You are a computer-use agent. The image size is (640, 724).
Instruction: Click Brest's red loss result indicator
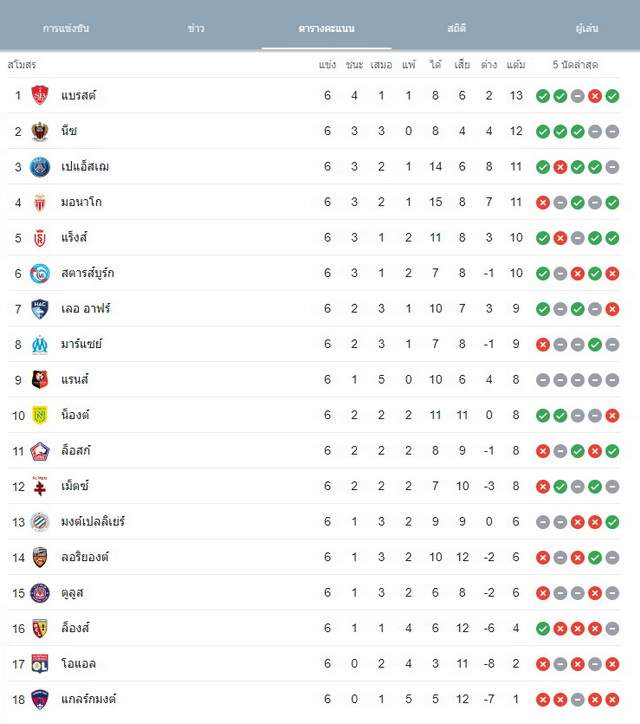[x=595, y=96]
